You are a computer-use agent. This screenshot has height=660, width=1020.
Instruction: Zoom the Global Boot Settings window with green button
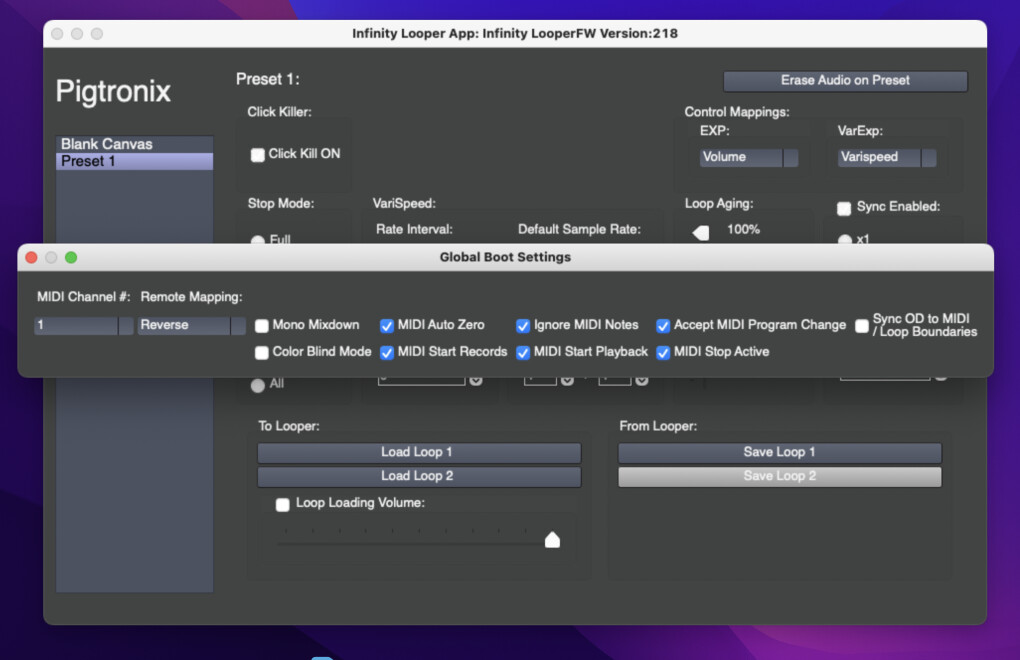[x=71, y=257]
